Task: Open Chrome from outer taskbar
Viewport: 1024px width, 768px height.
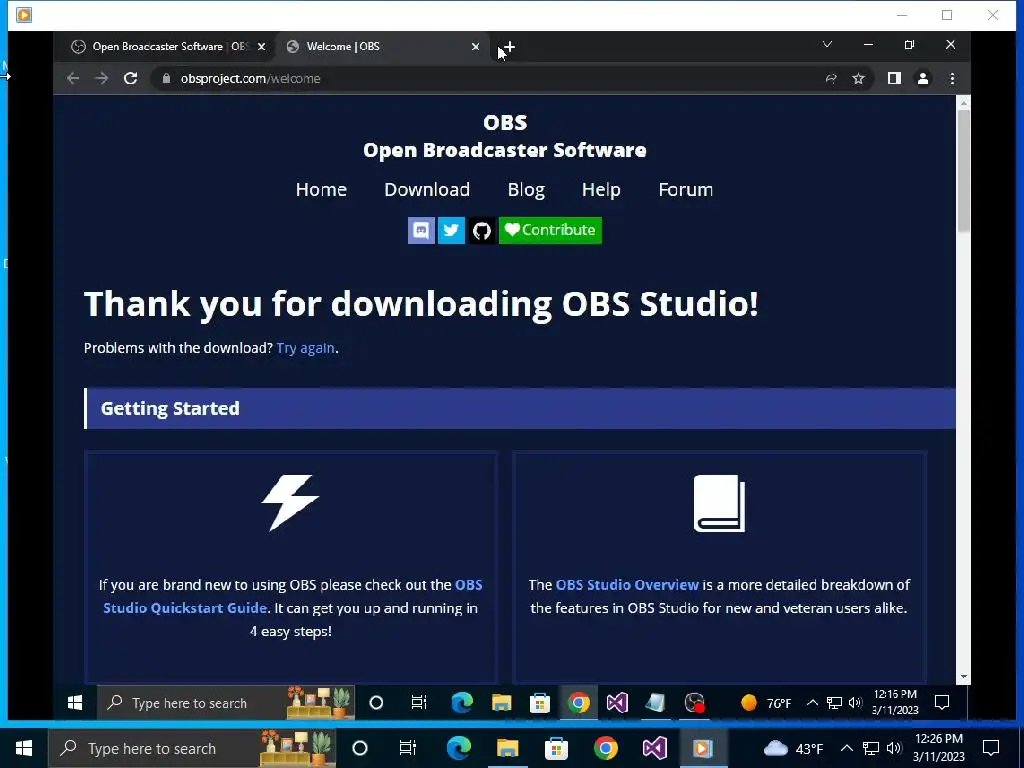Action: (x=605, y=748)
